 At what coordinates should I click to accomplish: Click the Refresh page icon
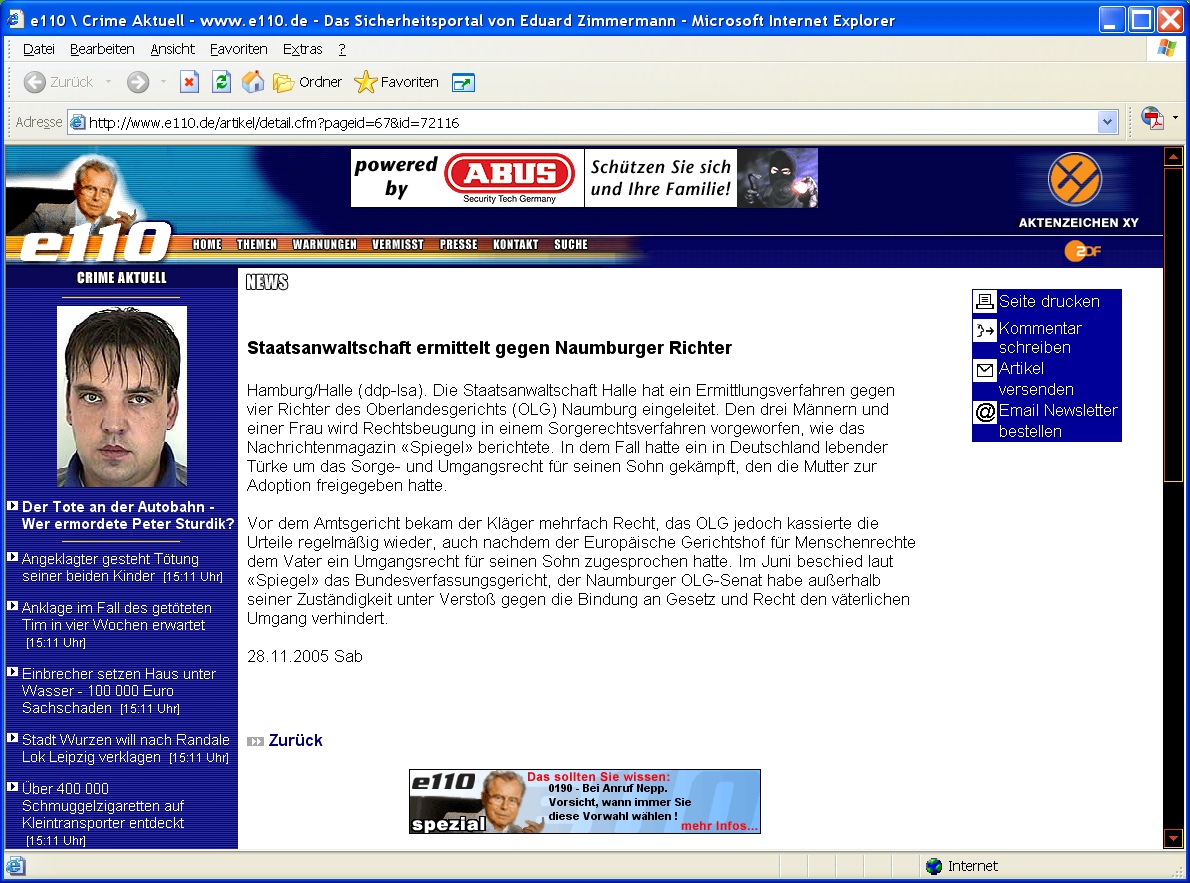pos(221,82)
